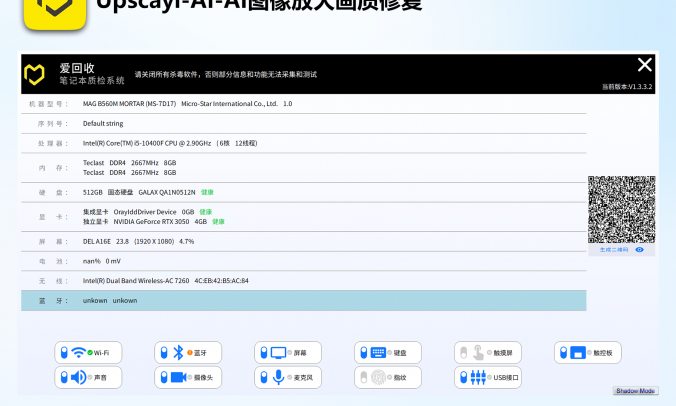Screen dimensions: 676x406
Task: Click the 'USB接口' label text
Action: coord(506,378)
